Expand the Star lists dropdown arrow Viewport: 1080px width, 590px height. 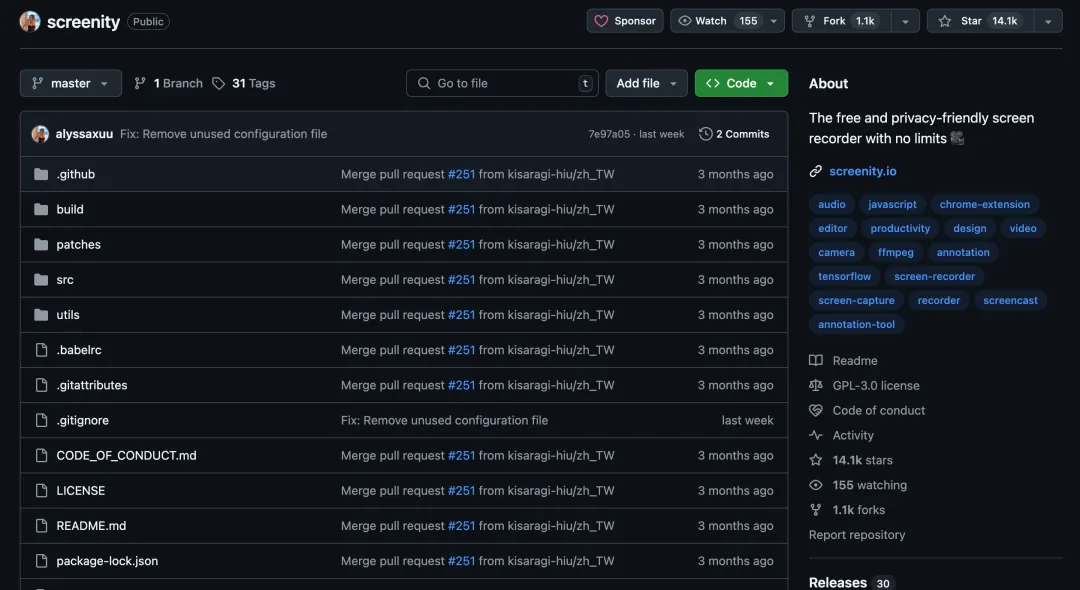[x=1047, y=21]
